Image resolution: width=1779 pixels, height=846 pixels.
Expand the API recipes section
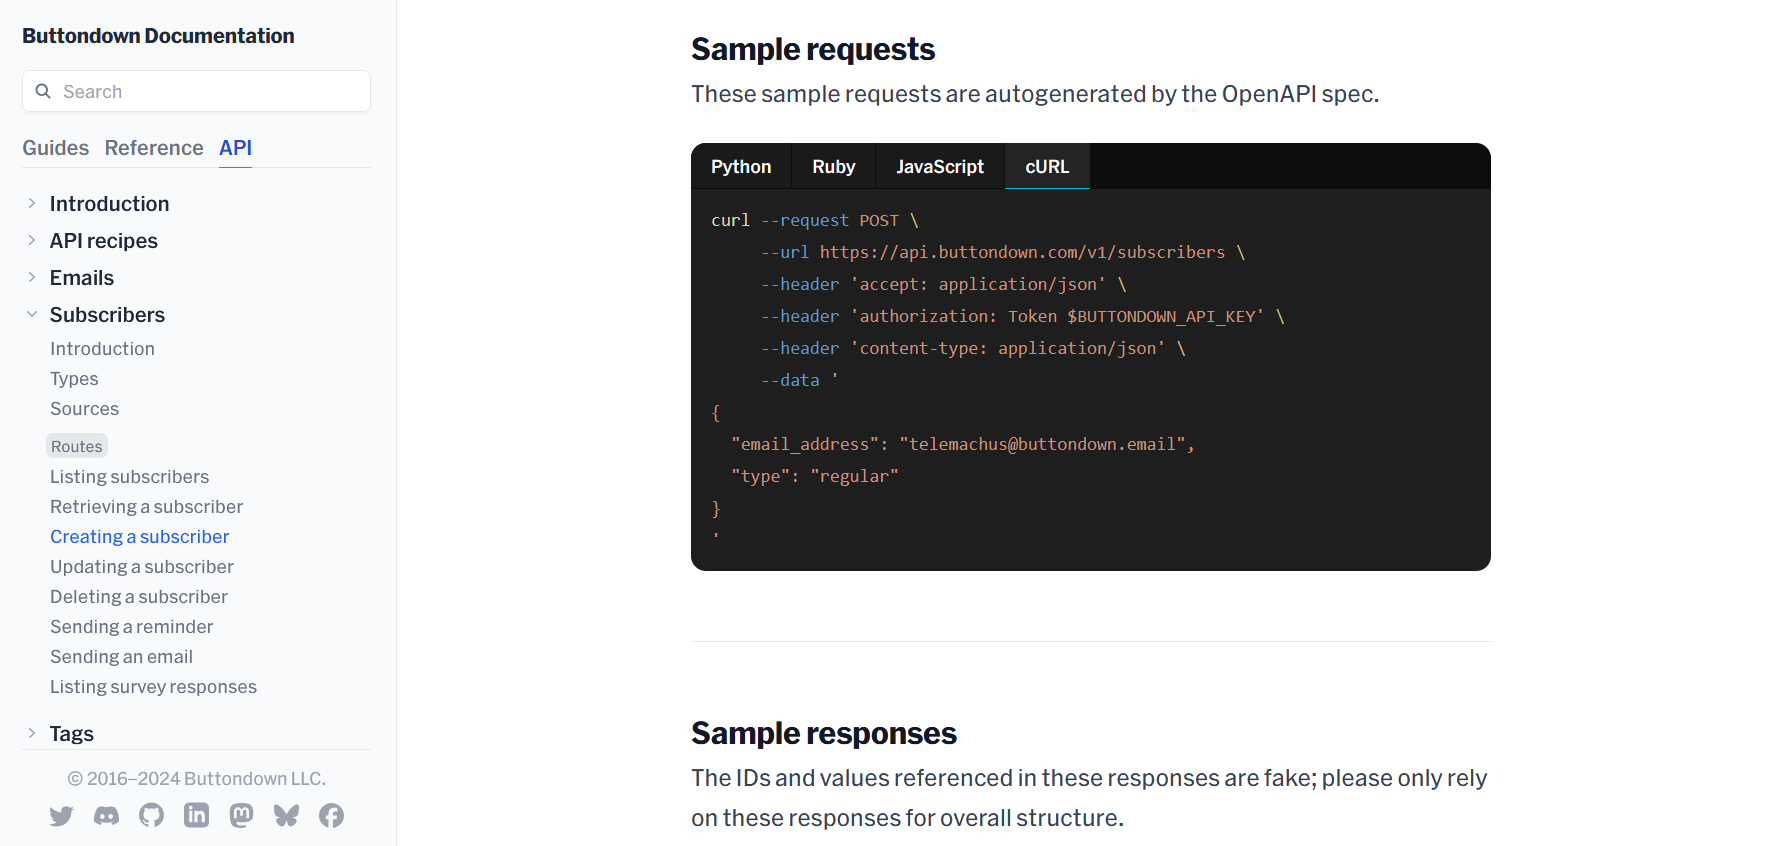pos(32,241)
